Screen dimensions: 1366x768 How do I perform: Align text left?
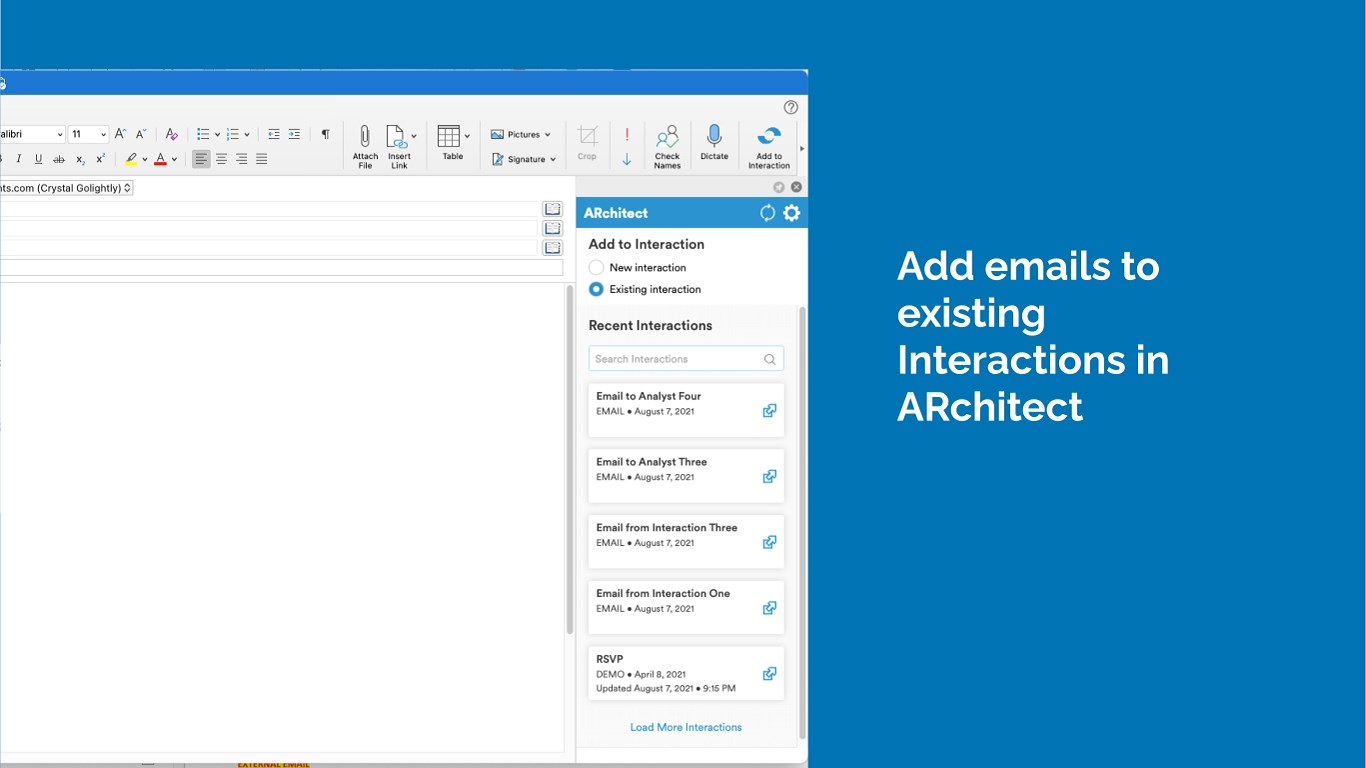coord(201,159)
